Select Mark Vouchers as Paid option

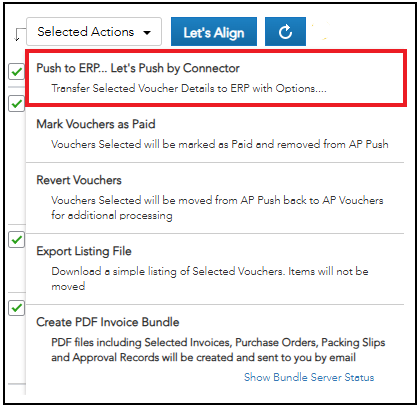(215, 135)
